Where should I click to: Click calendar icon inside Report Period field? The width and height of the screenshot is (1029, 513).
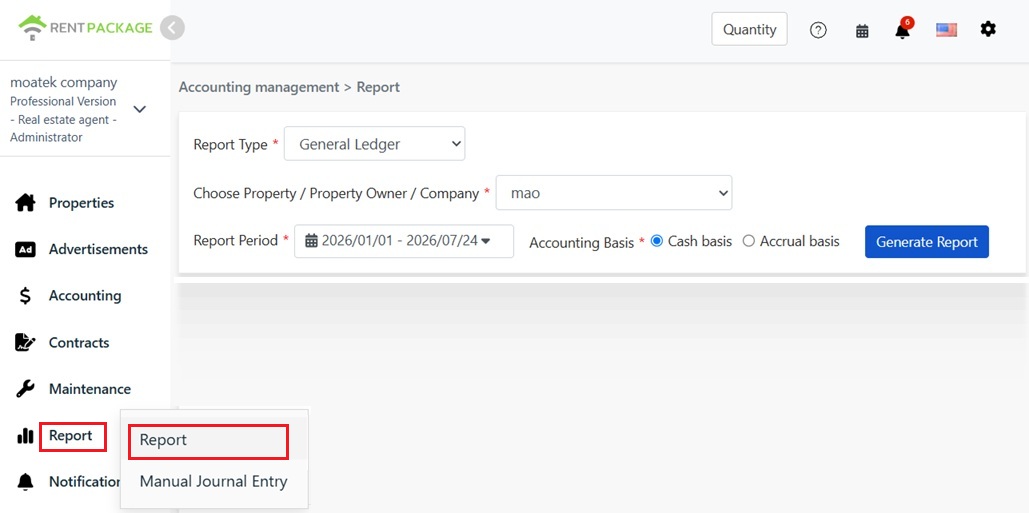[x=312, y=241]
